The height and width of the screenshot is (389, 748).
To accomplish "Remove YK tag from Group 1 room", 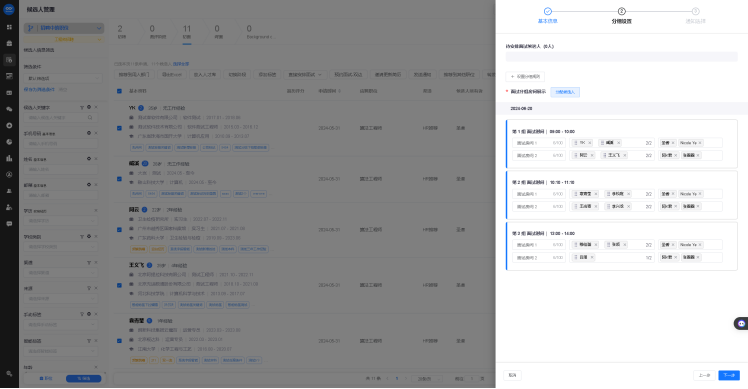I will [590, 143].
